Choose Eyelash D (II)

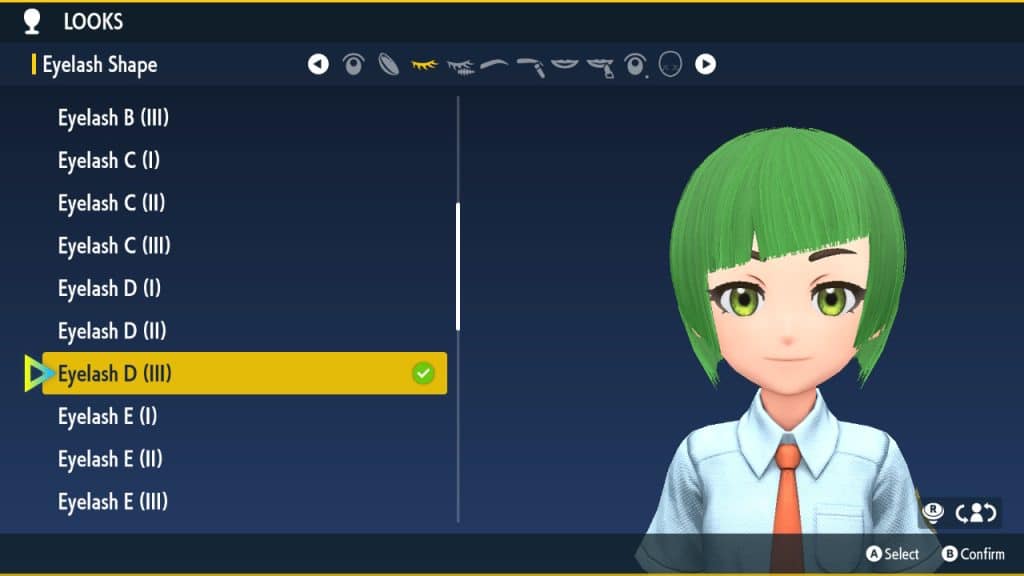tap(112, 331)
